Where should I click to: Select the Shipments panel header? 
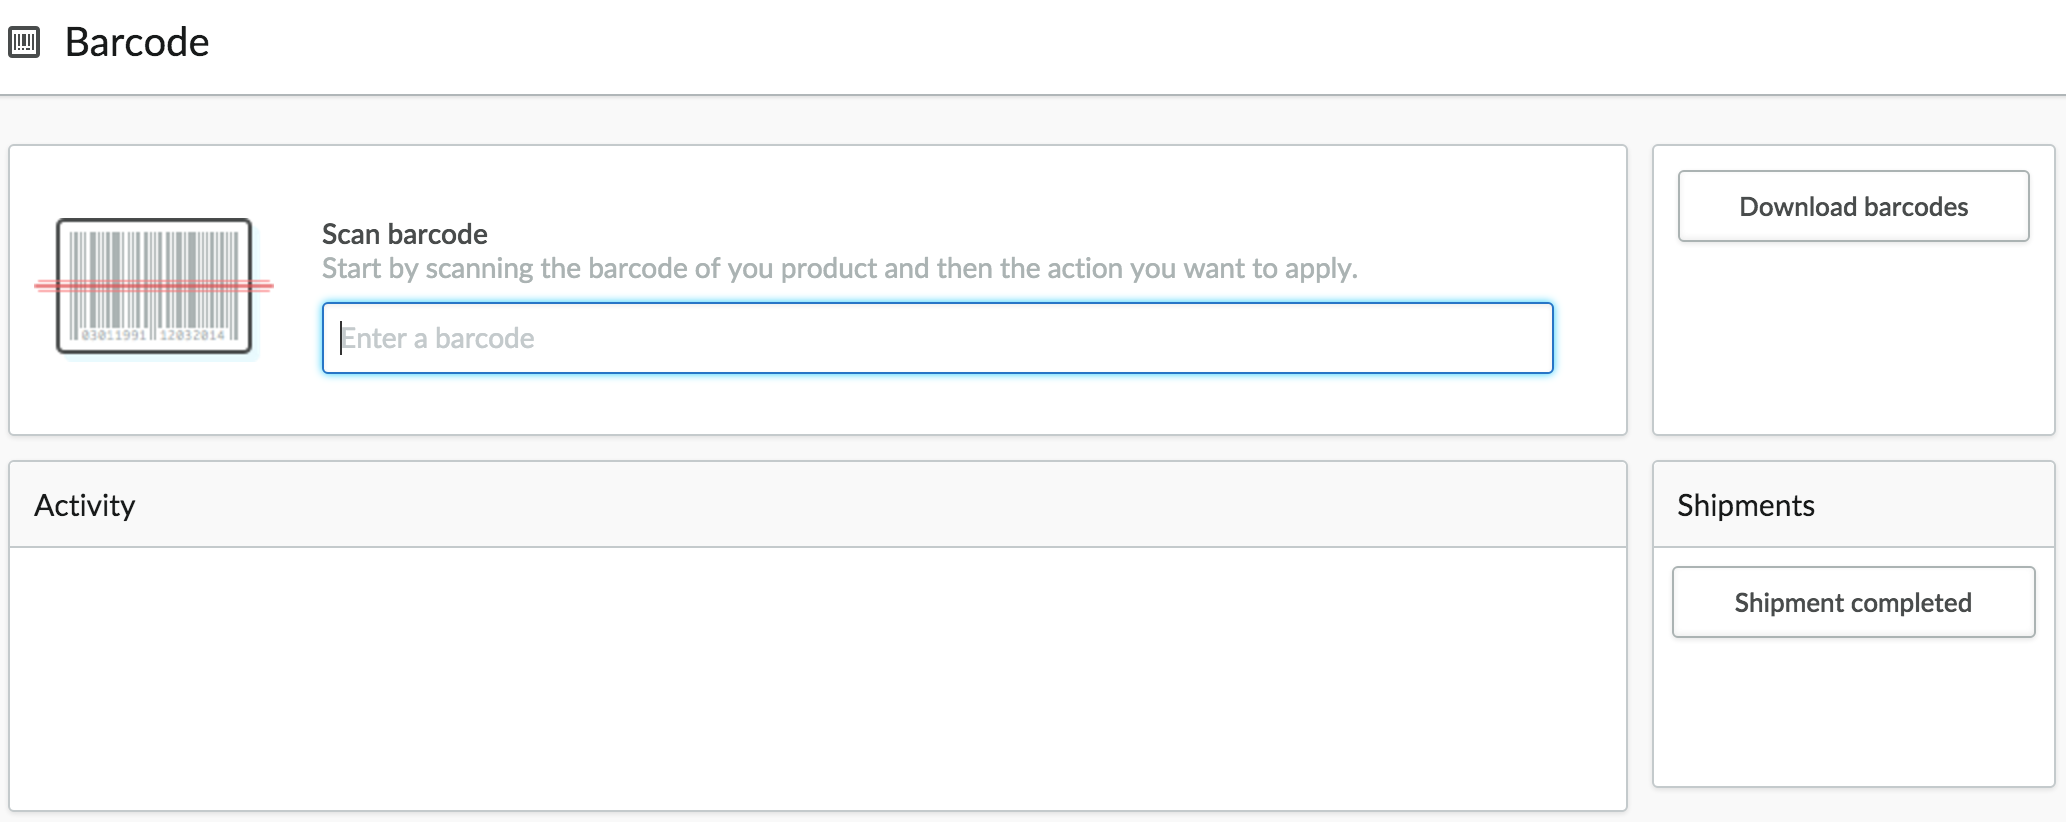coord(1853,504)
